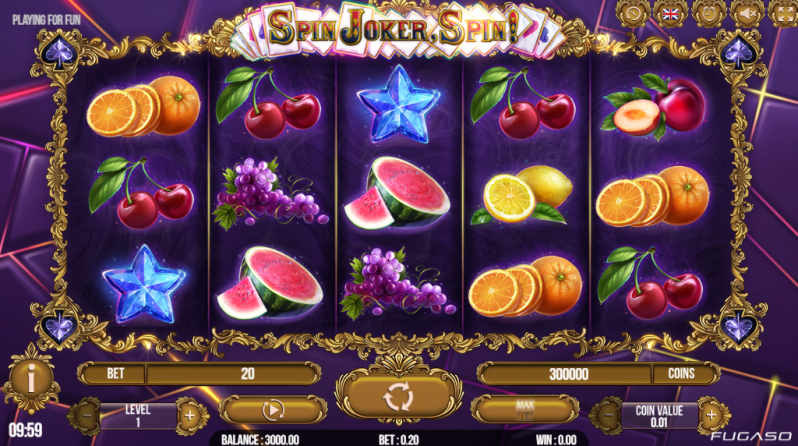
Task: Decrease the coin value with minus
Action: point(609,415)
